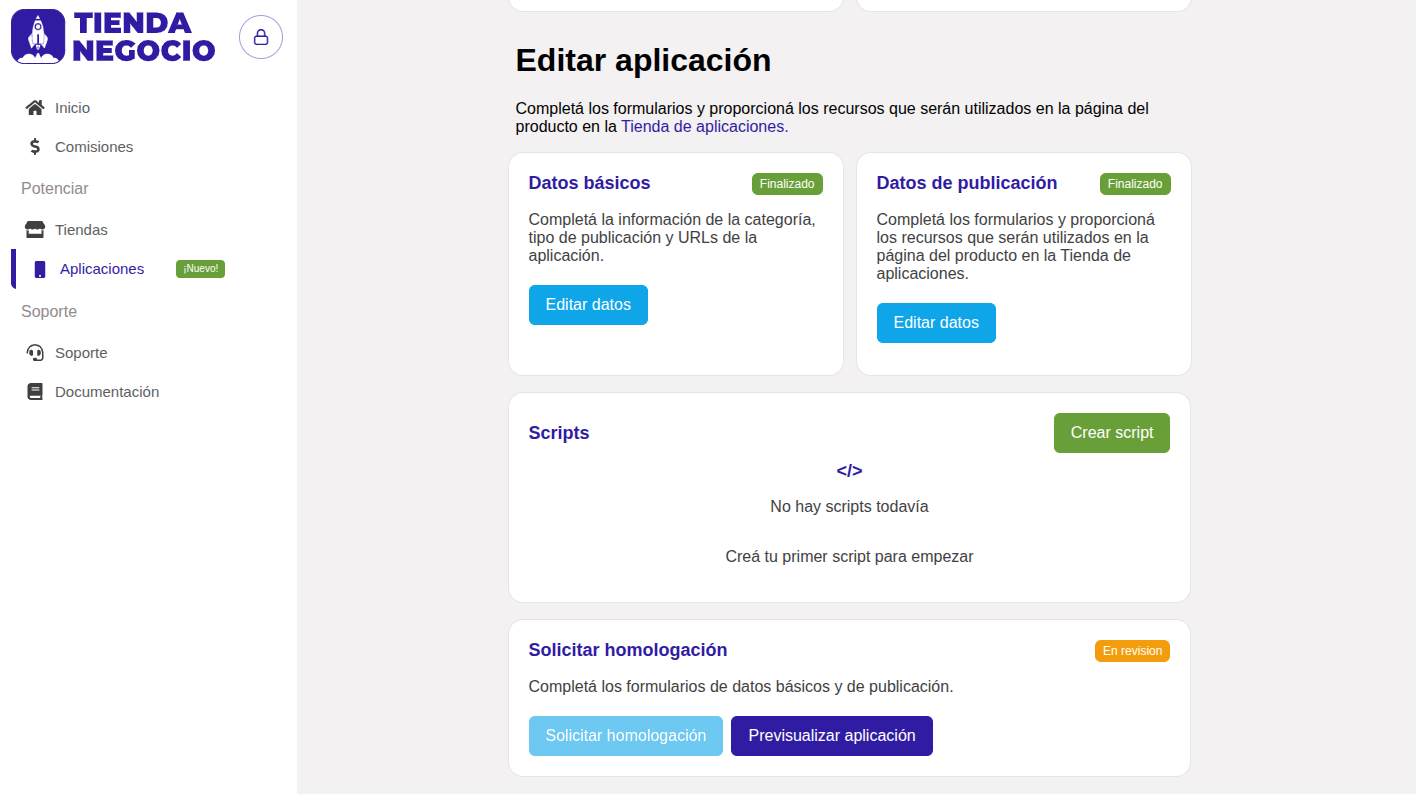The image size is (1416, 794).
Task: Click the Crear script button
Action: [x=1112, y=433]
